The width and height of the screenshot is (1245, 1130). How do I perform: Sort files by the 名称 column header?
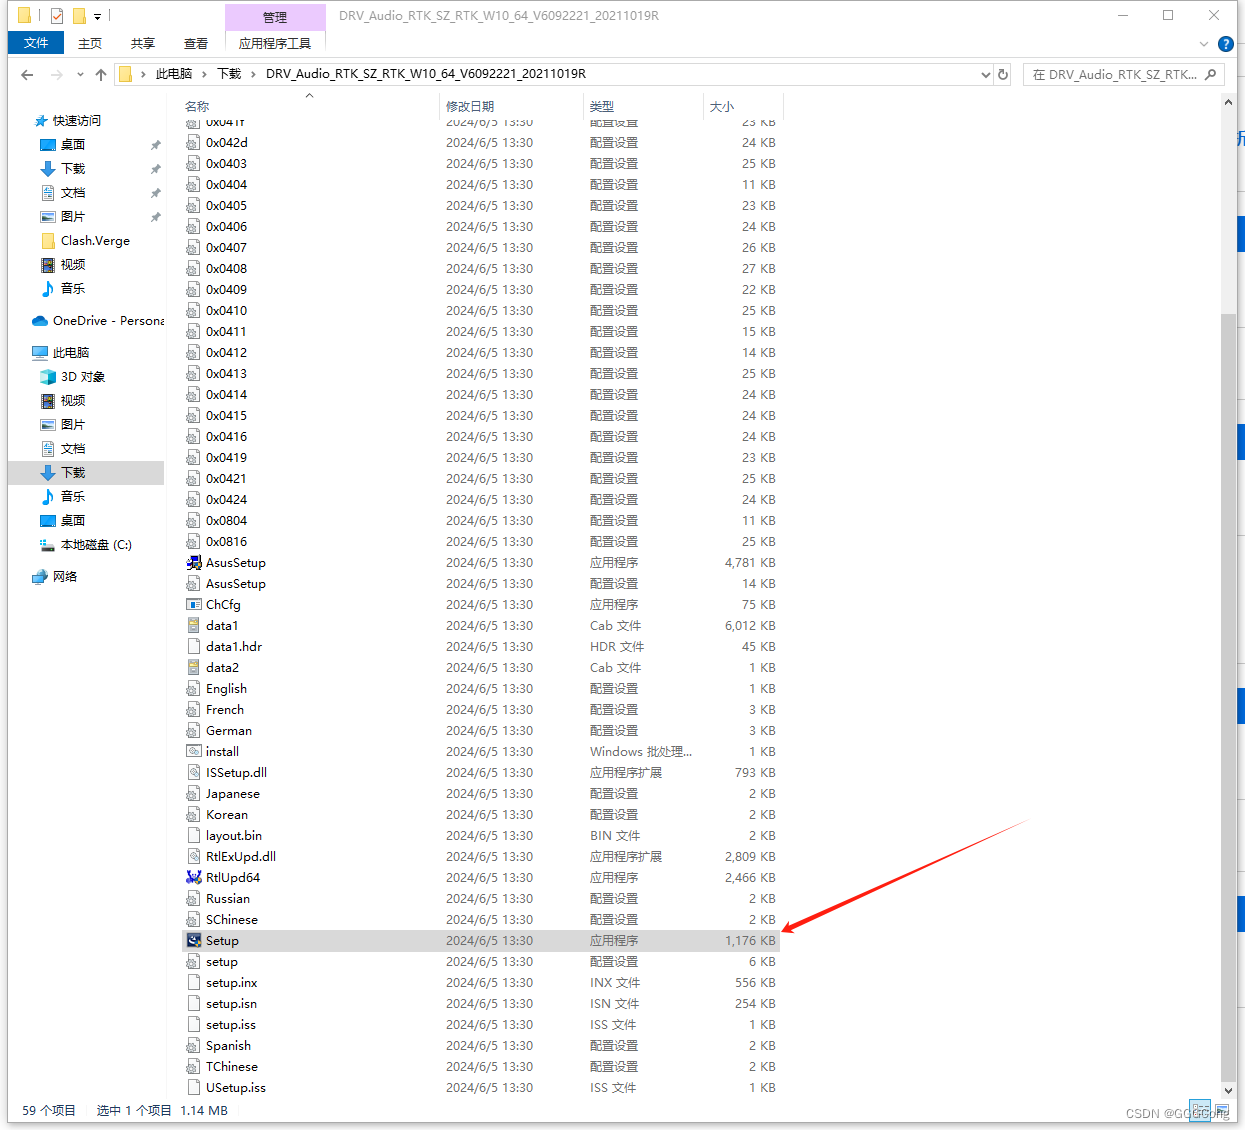(x=310, y=106)
